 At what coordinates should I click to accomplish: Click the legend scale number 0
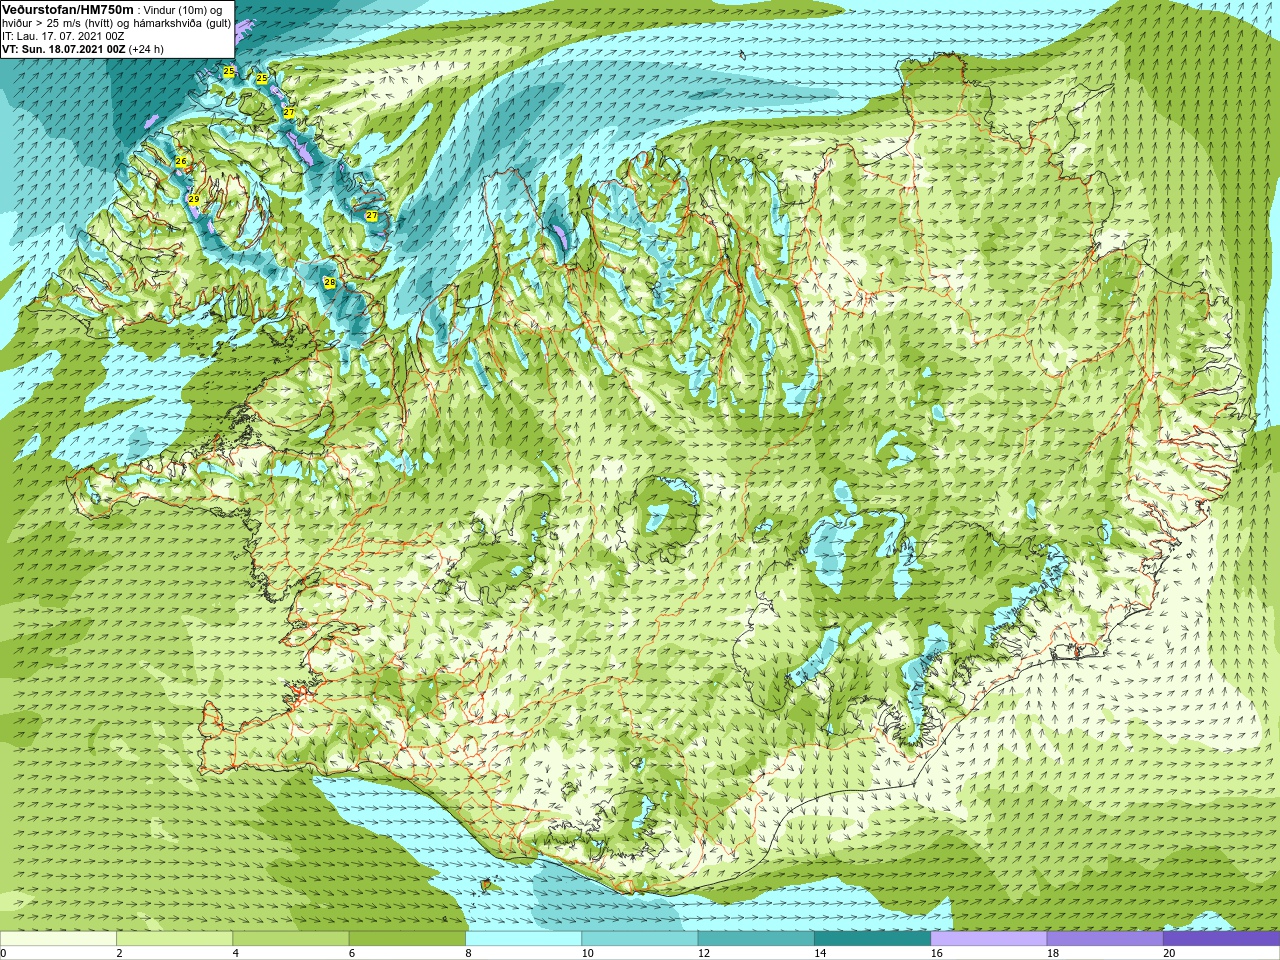pyautogui.click(x=3, y=953)
